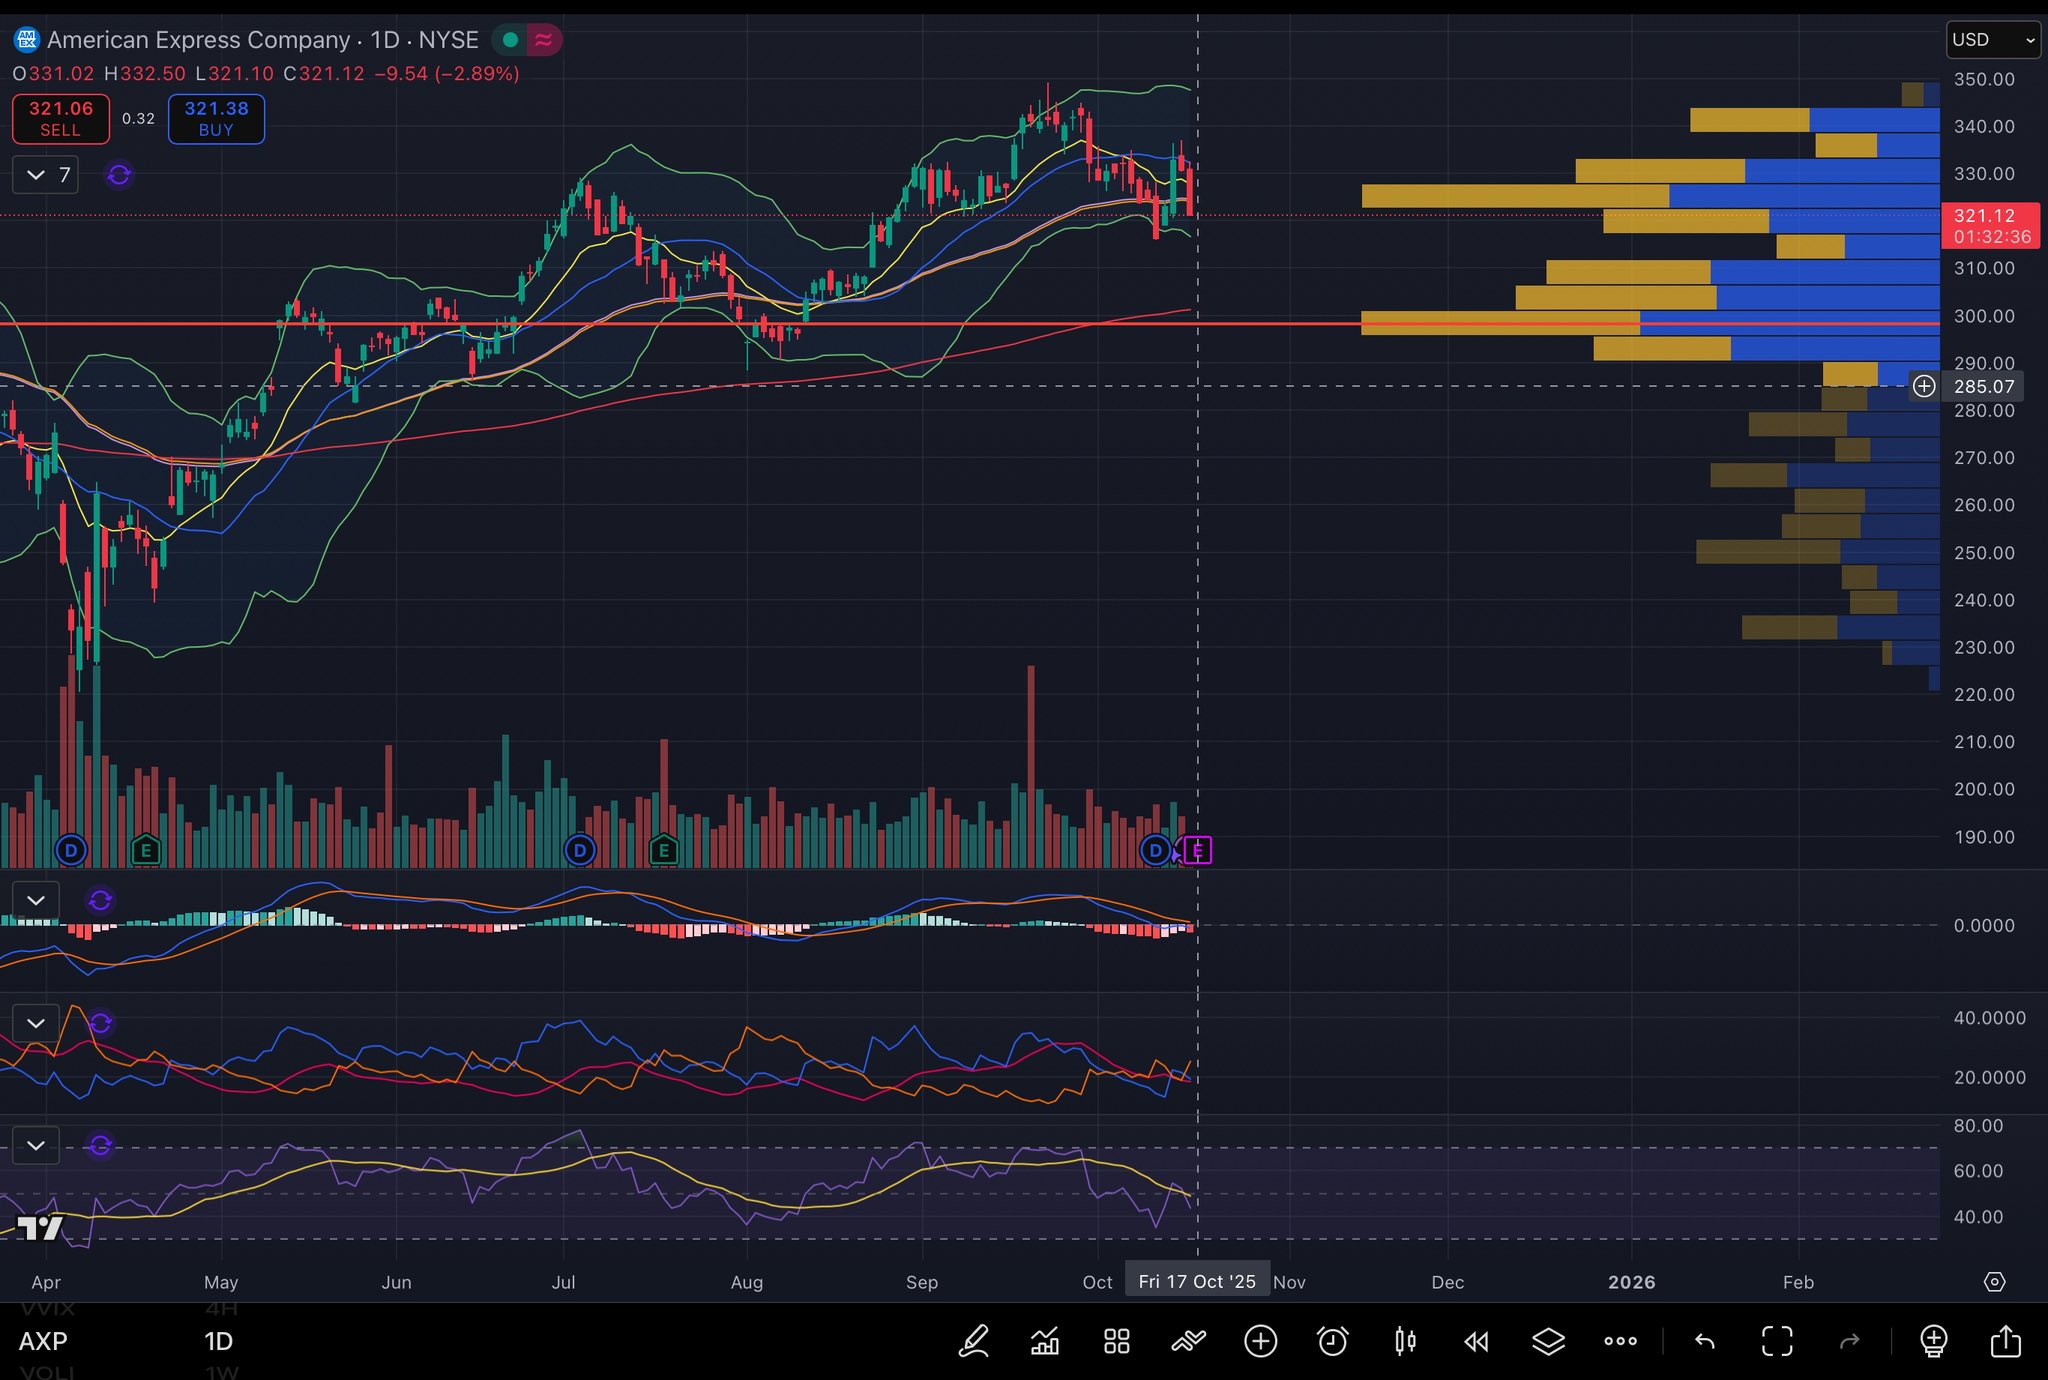
Task: Collapse the MACD pane legend chevron
Action: [x=36, y=900]
